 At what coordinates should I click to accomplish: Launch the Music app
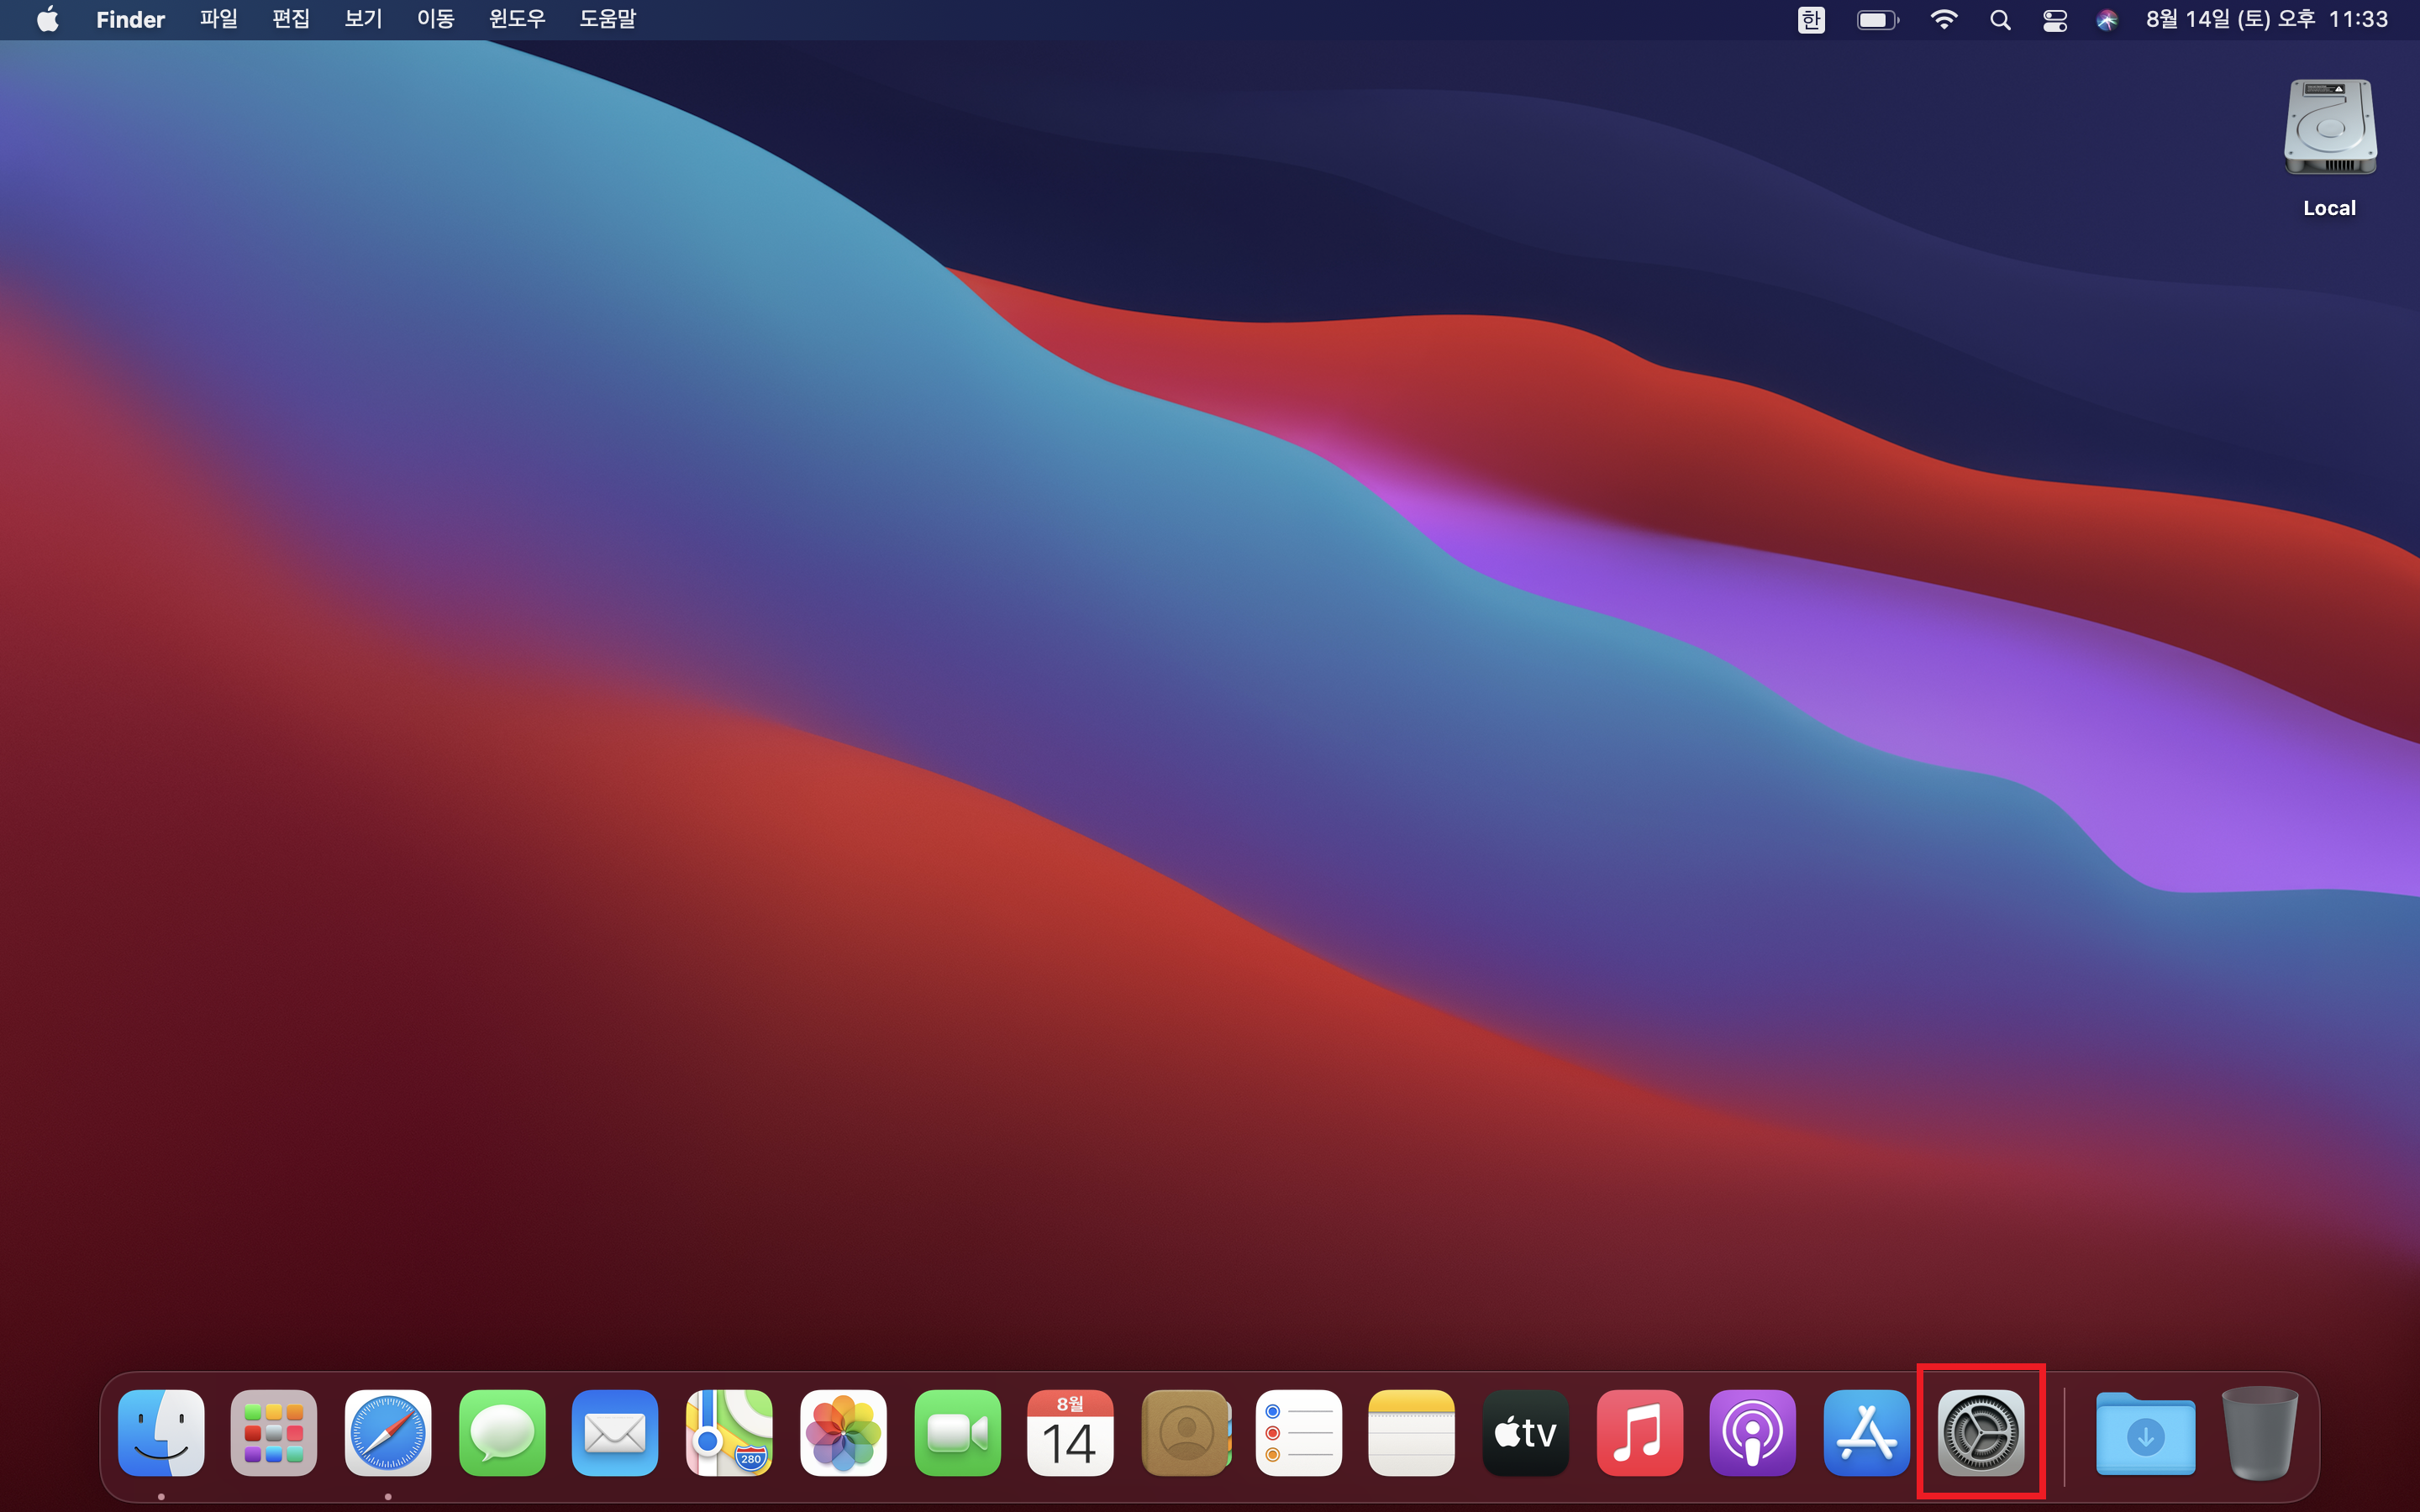click(1639, 1432)
